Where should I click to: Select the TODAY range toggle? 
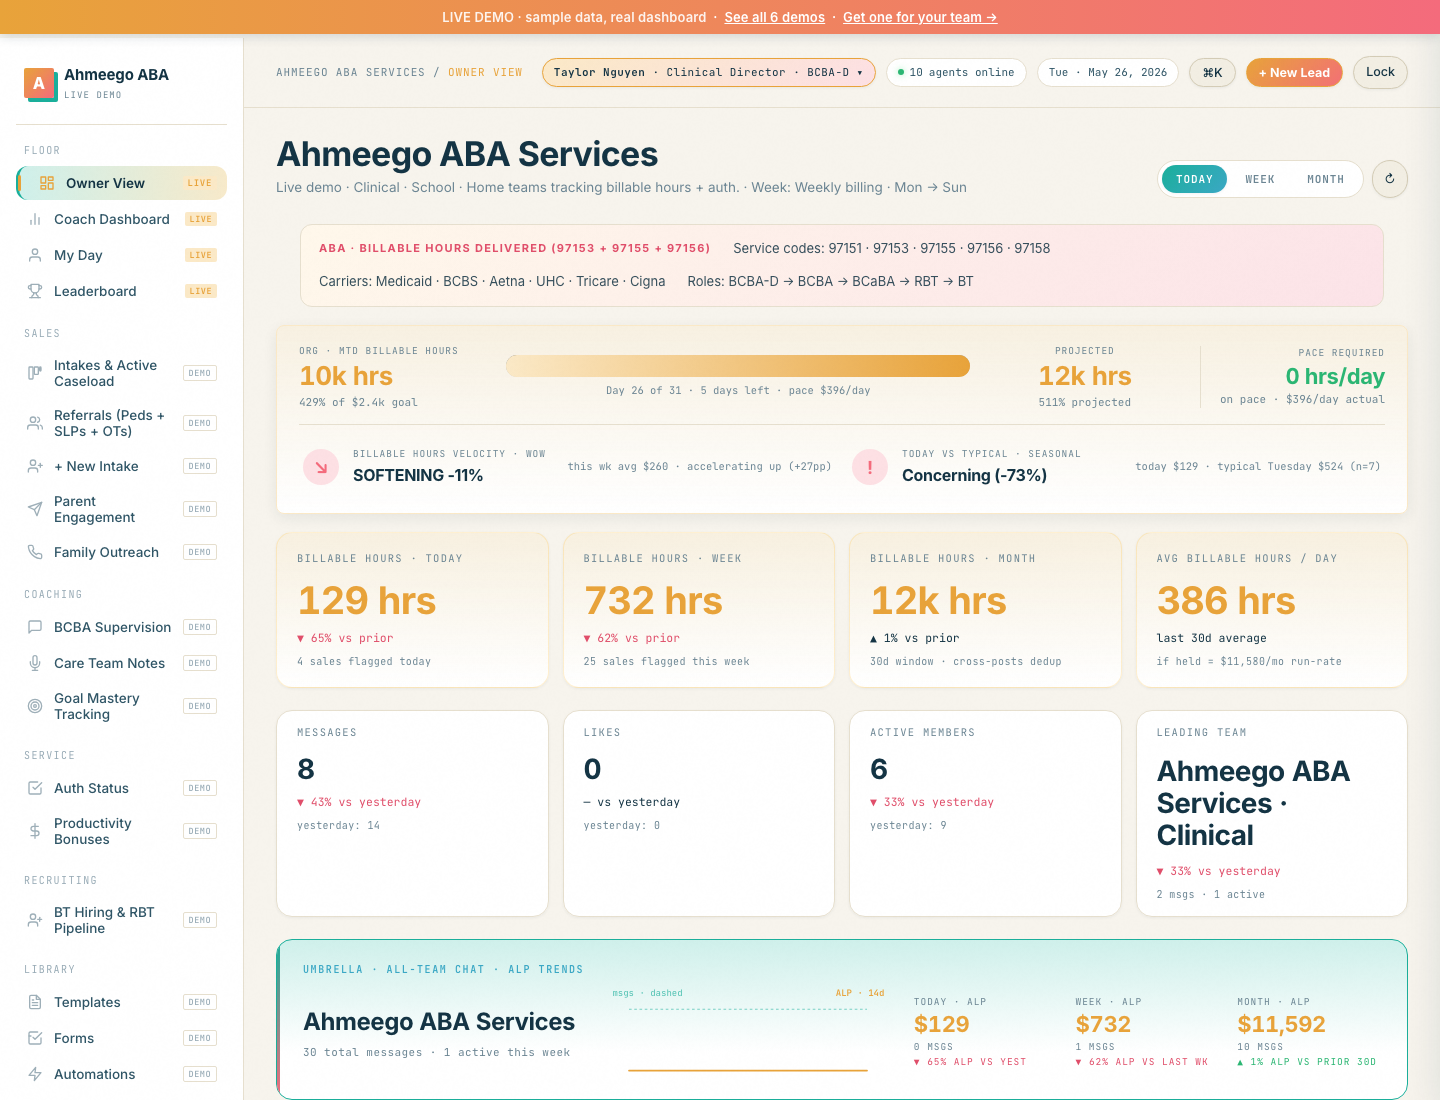click(x=1194, y=179)
